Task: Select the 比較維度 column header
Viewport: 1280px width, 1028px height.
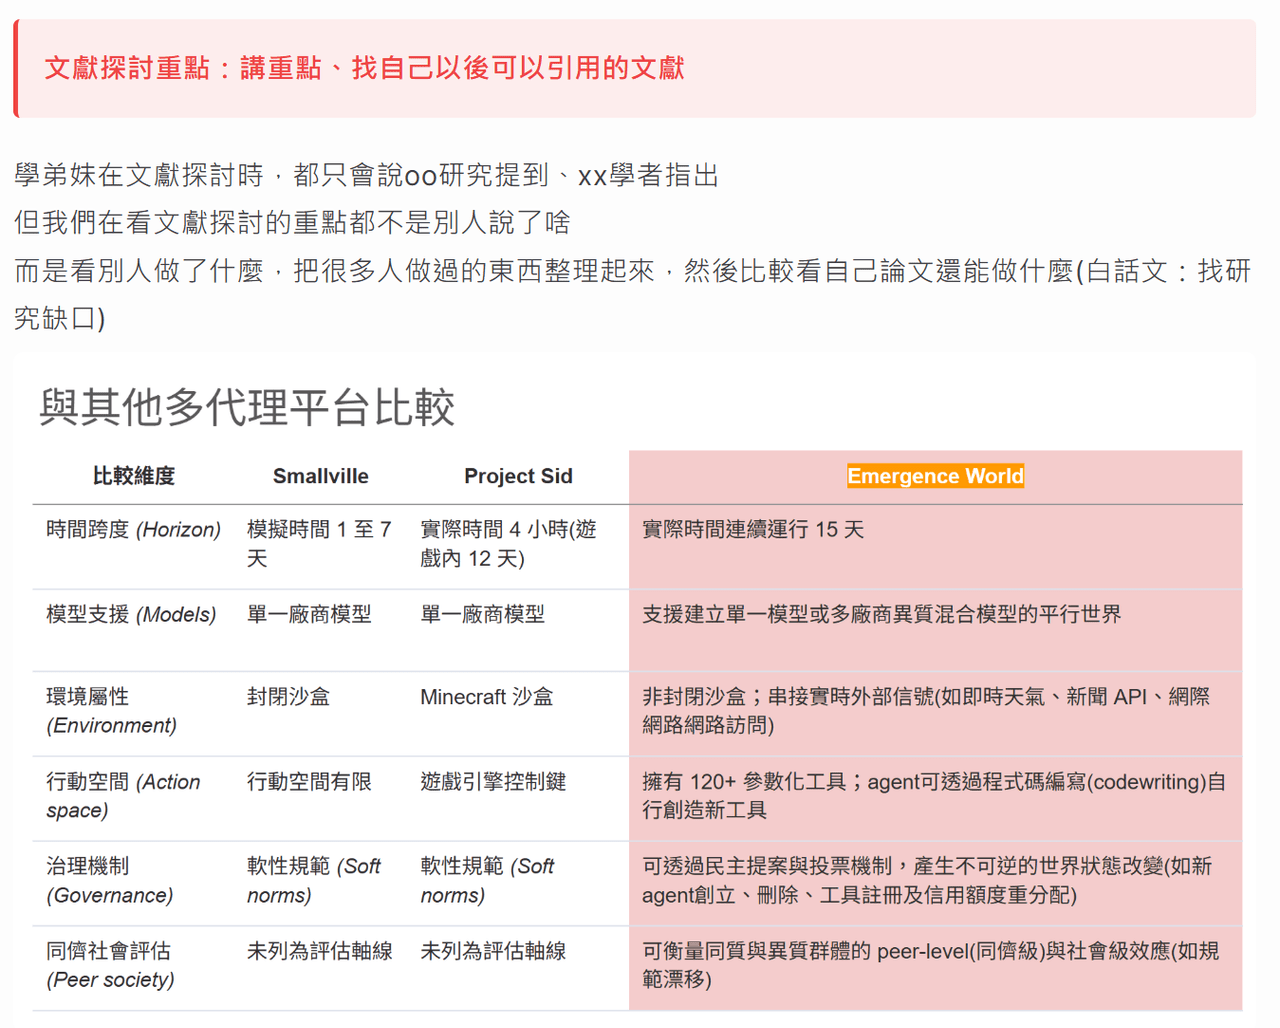Action: click(x=133, y=476)
